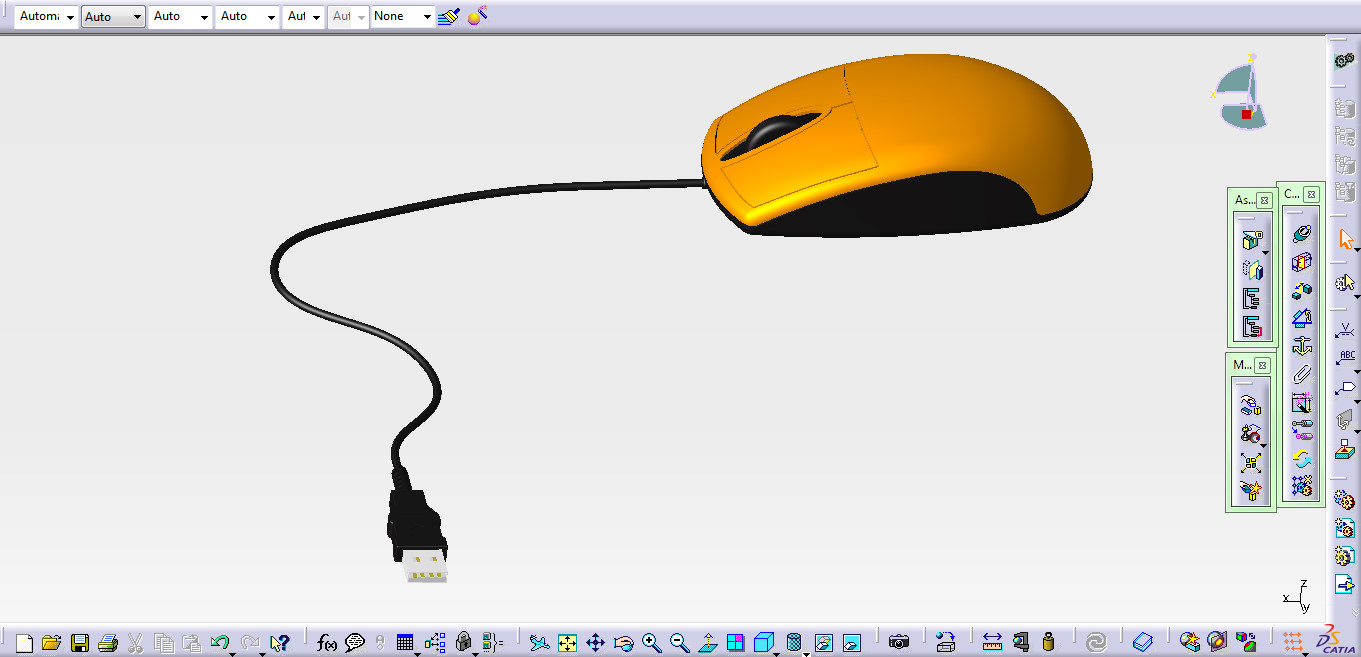Open the Anchor fix constraint icon
Viewport: 1361px width, 657px height.
pyautogui.click(x=1301, y=346)
